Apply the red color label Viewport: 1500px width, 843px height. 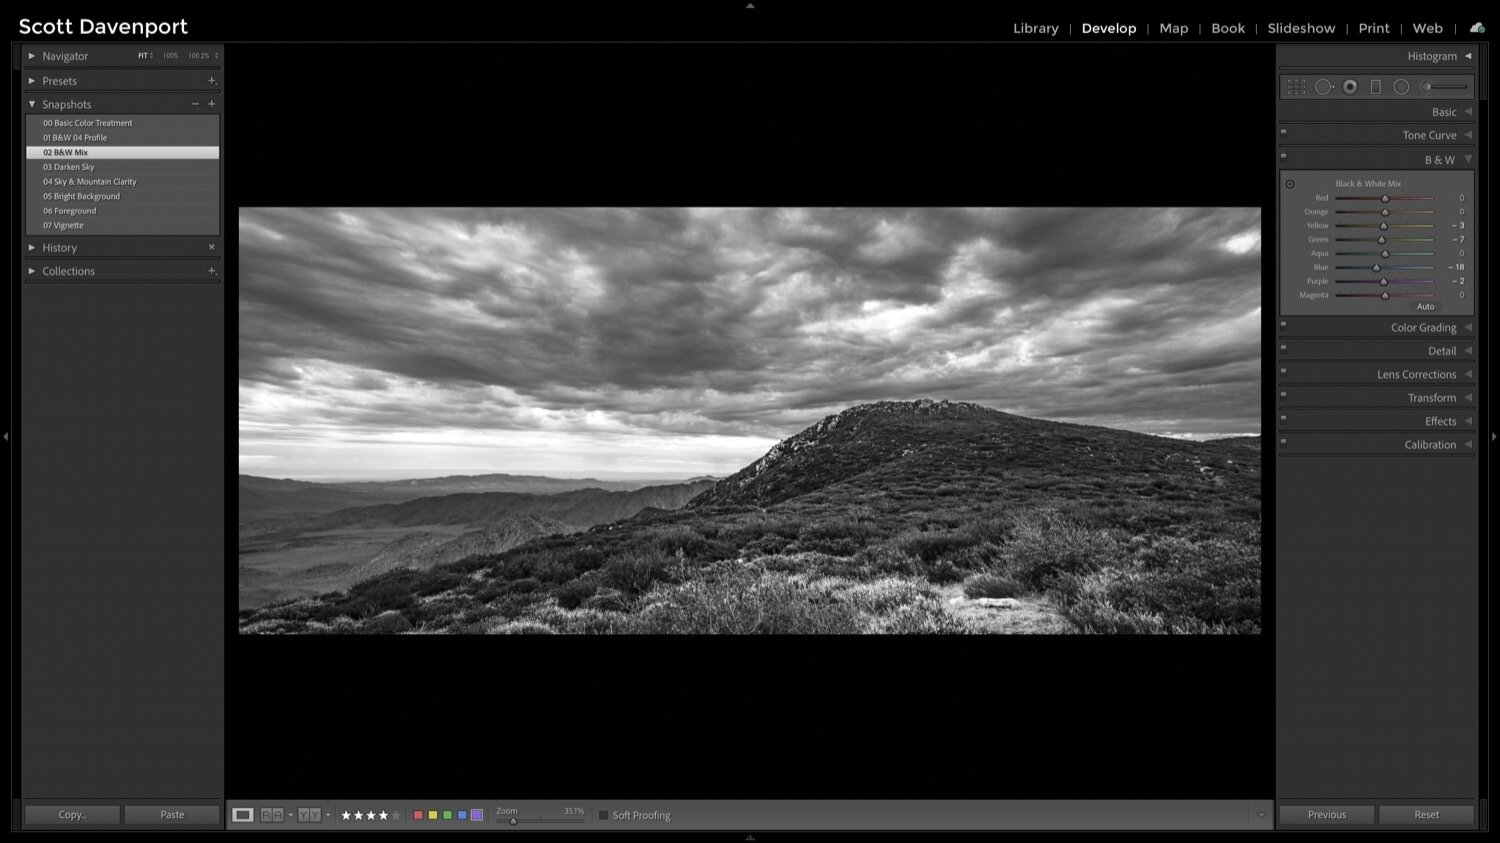coord(418,815)
